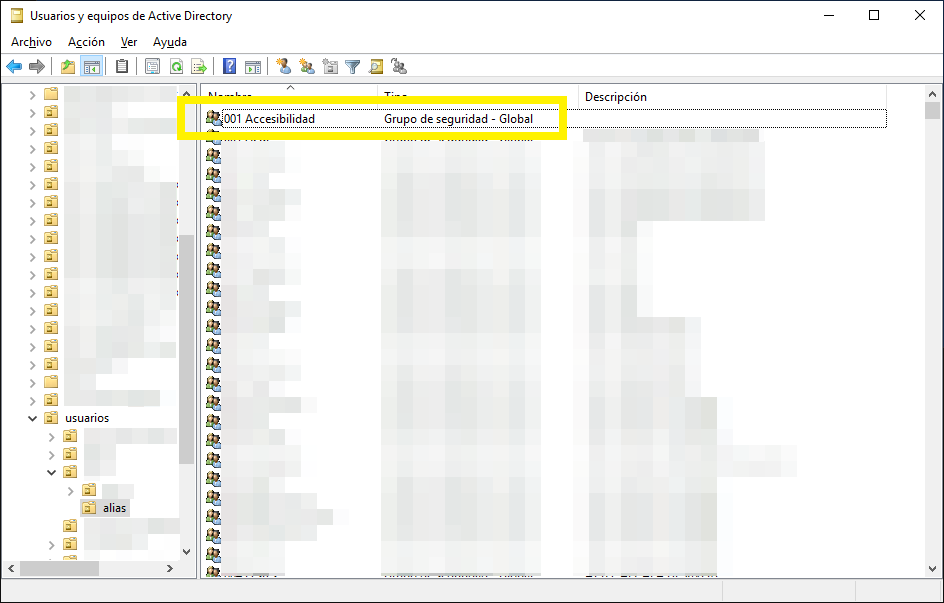
Task: Click the Find objects magnifier icon
Action: [x=376, y=66]
